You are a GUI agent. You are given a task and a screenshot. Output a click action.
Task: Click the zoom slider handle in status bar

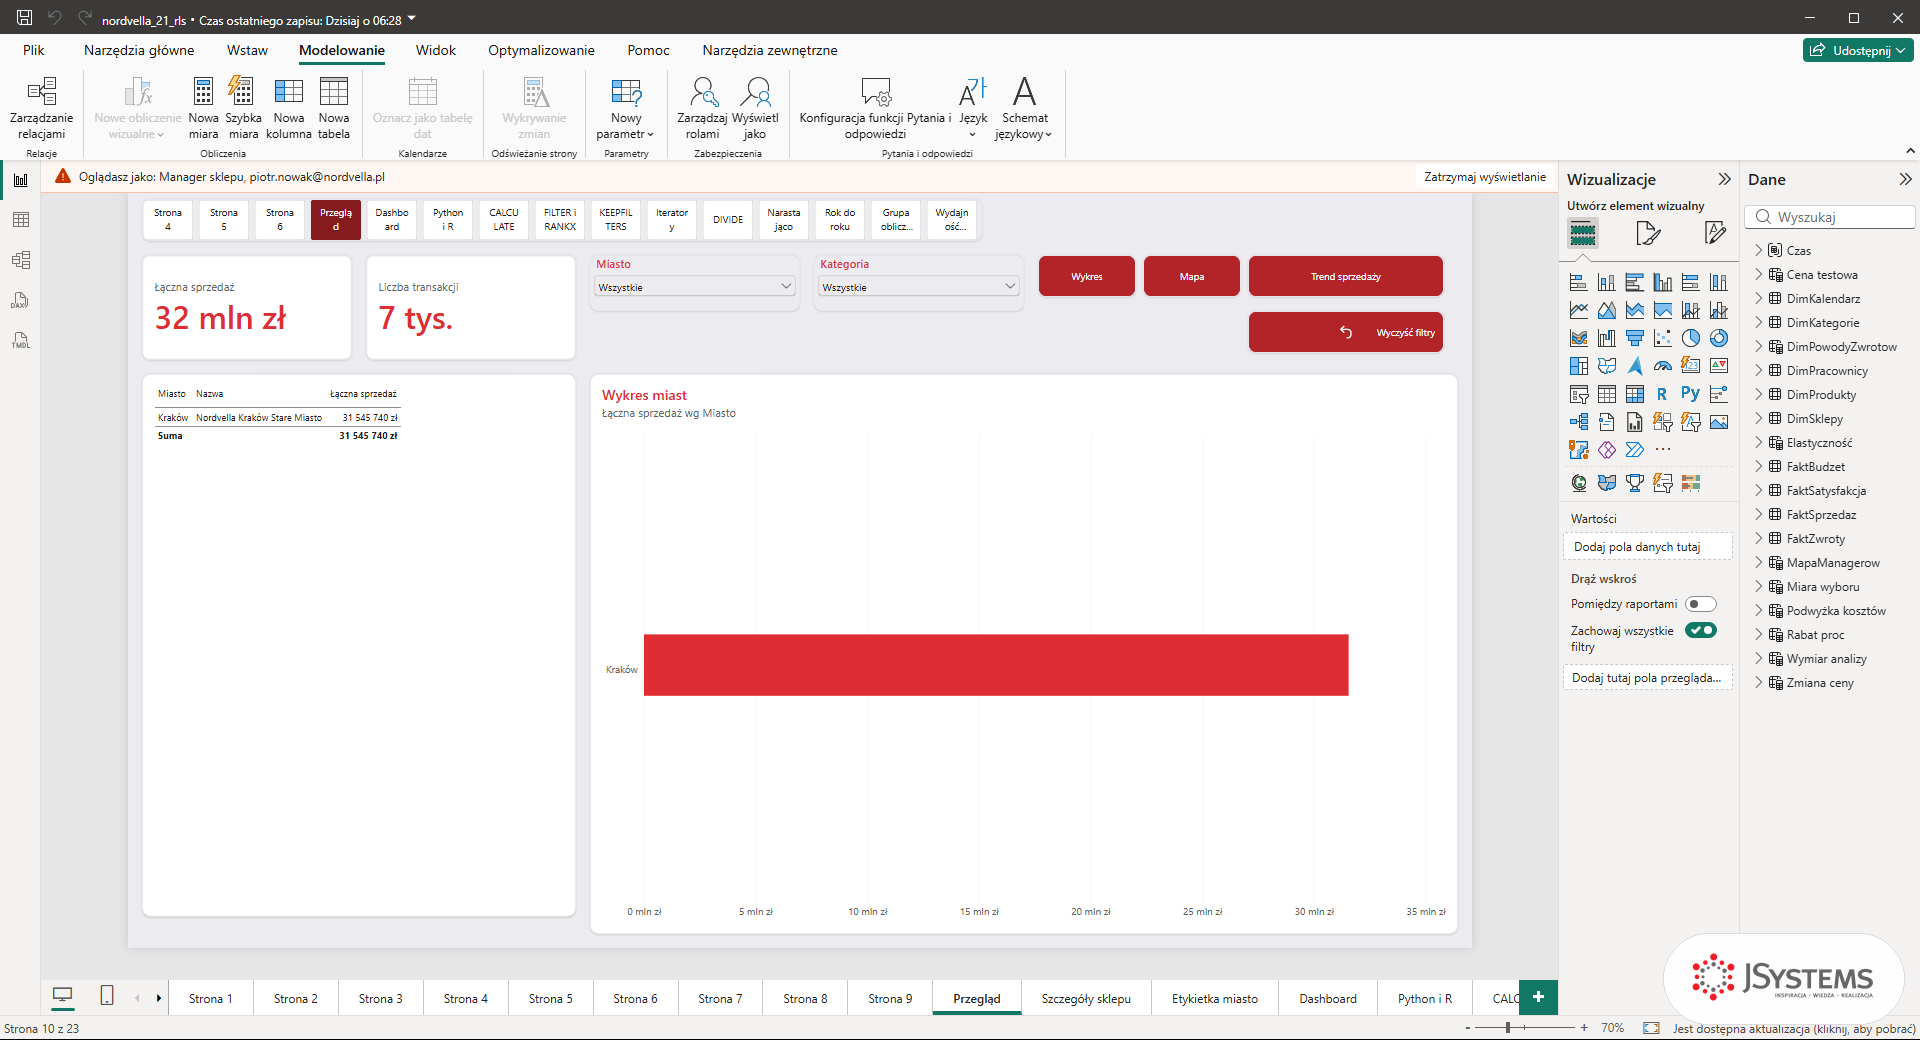1508,1027
